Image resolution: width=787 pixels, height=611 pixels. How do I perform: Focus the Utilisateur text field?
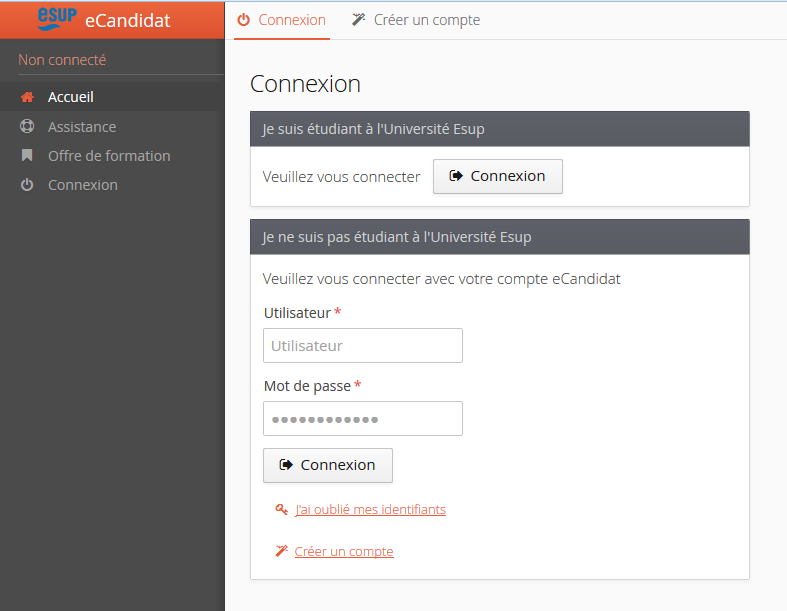pos(362,346)
